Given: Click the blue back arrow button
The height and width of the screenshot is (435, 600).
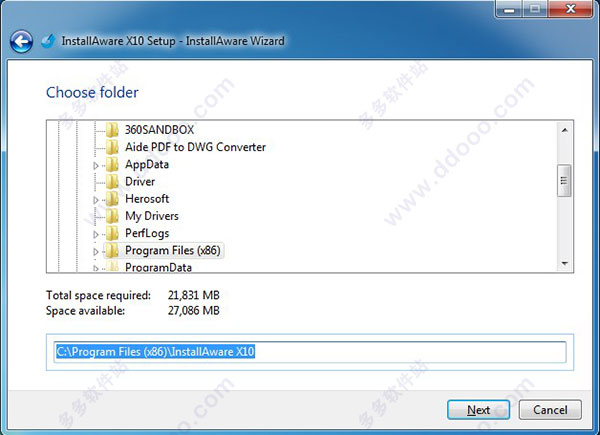Looking at the screenshot, I should point(21,41).
